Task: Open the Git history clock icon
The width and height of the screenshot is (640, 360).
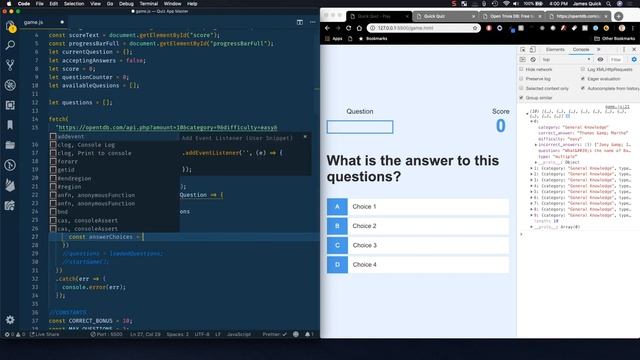Action: [x=10, y=165]
